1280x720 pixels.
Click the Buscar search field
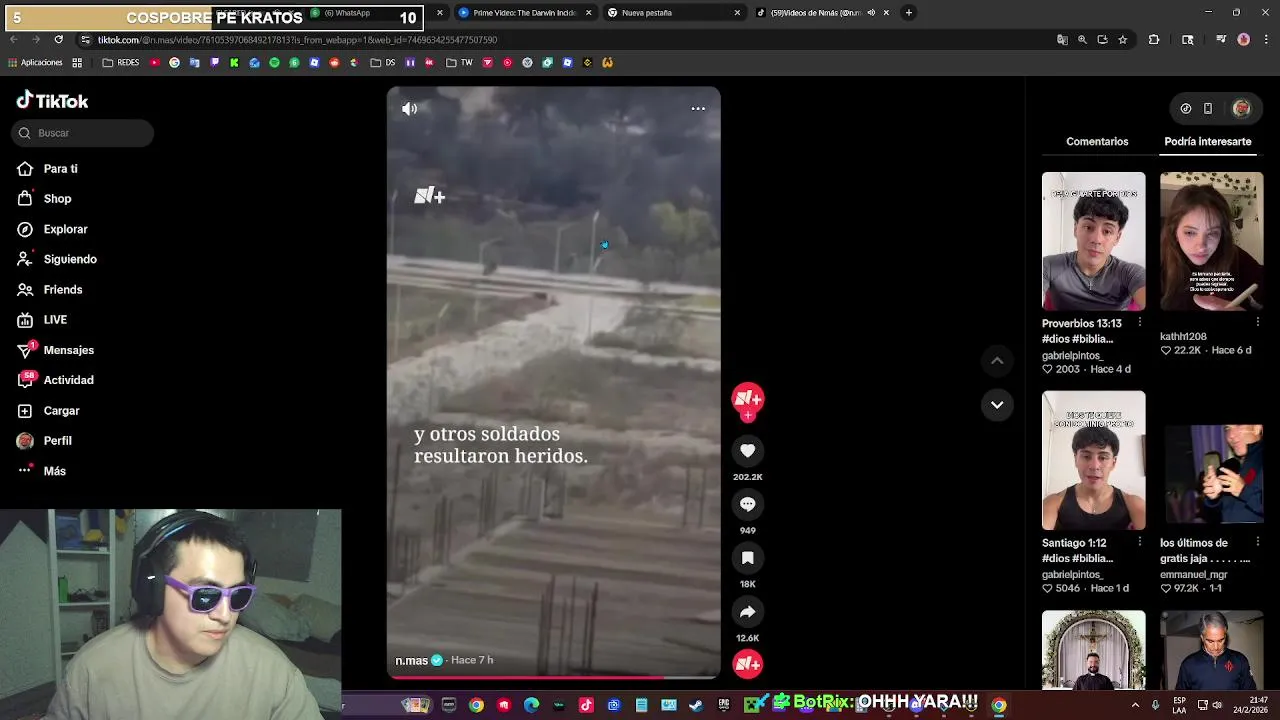click(x=83, y=133)
